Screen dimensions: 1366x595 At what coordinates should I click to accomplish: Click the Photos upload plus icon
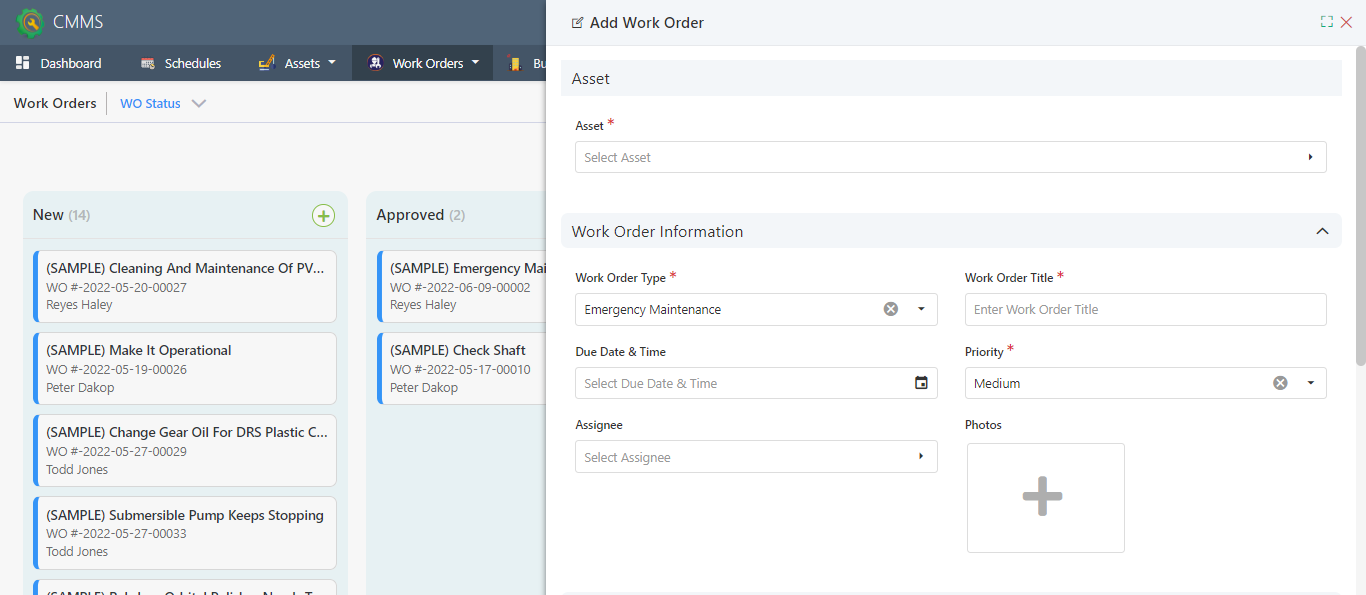point(1045,497)
